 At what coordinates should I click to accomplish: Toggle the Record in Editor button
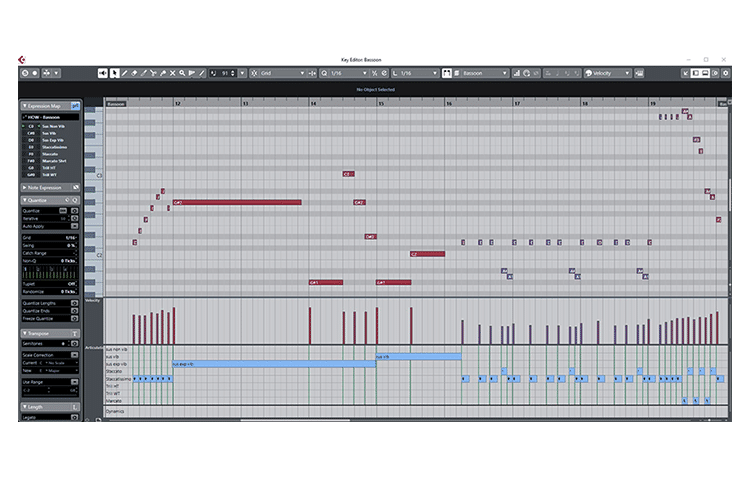pyautogui.click(x=35, y=73)
